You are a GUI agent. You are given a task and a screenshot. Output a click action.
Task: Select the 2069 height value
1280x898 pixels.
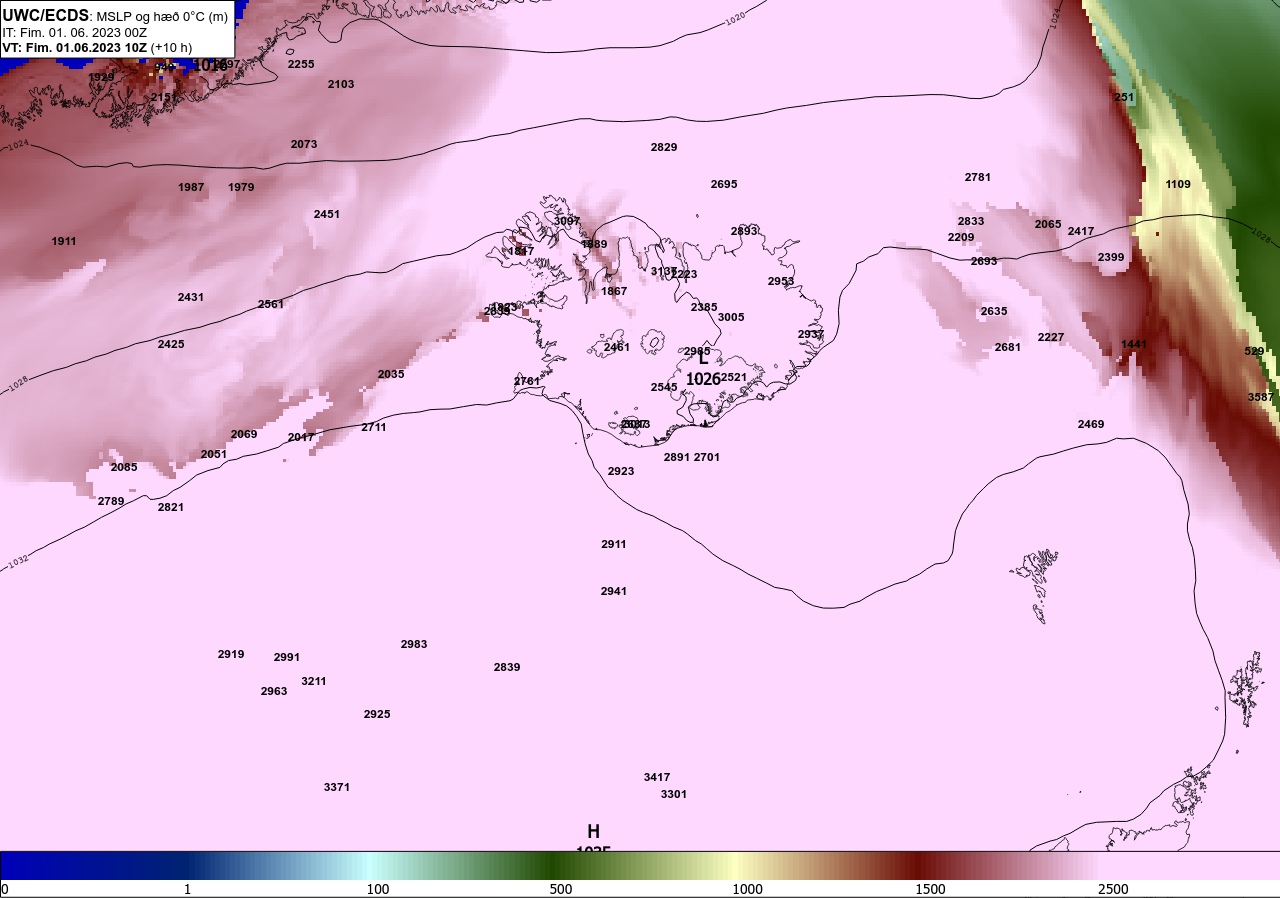pos(244,434)
